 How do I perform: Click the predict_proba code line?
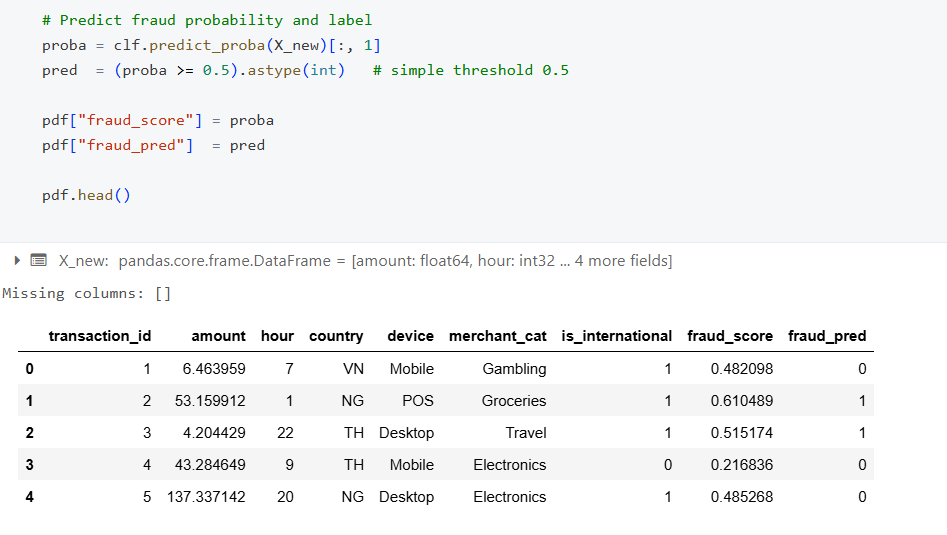tap(211, 45)
